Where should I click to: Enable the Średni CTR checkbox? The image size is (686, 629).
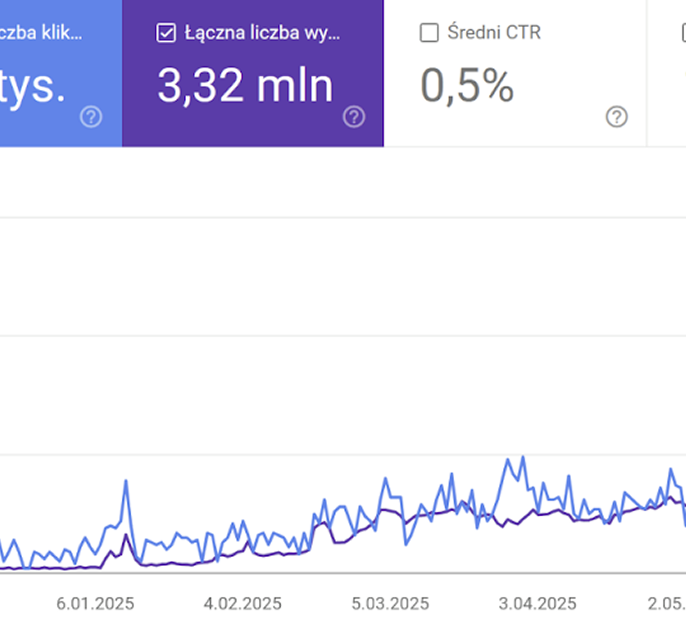[x=430, y=33]
